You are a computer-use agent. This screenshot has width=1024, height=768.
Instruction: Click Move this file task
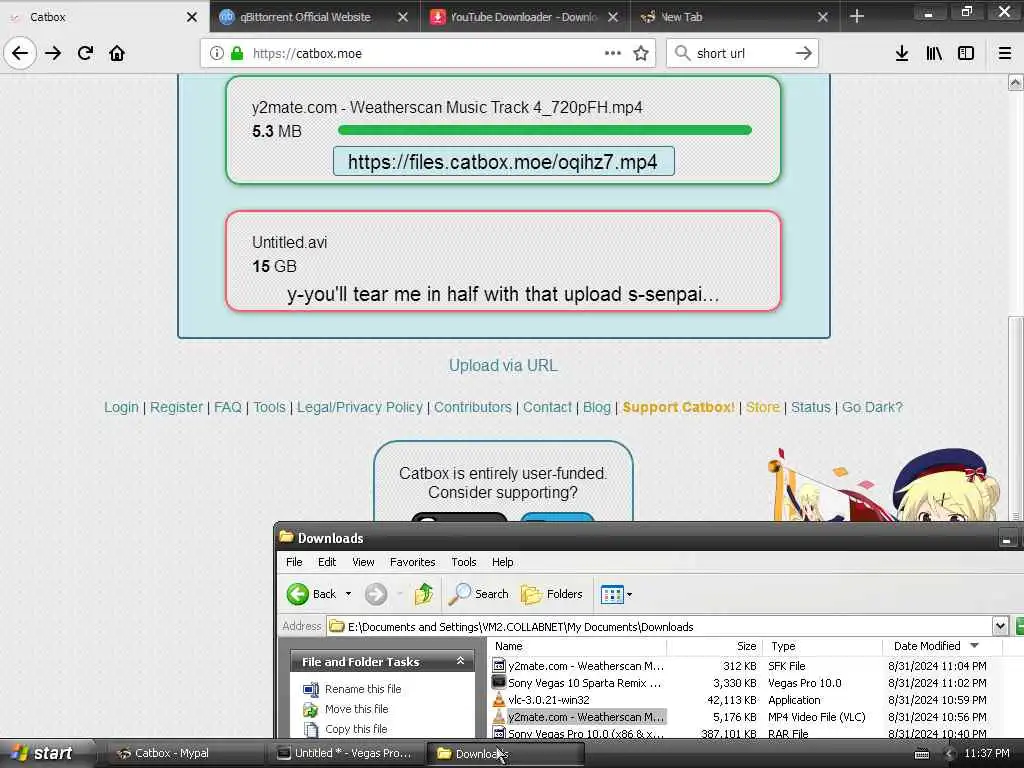356,709
